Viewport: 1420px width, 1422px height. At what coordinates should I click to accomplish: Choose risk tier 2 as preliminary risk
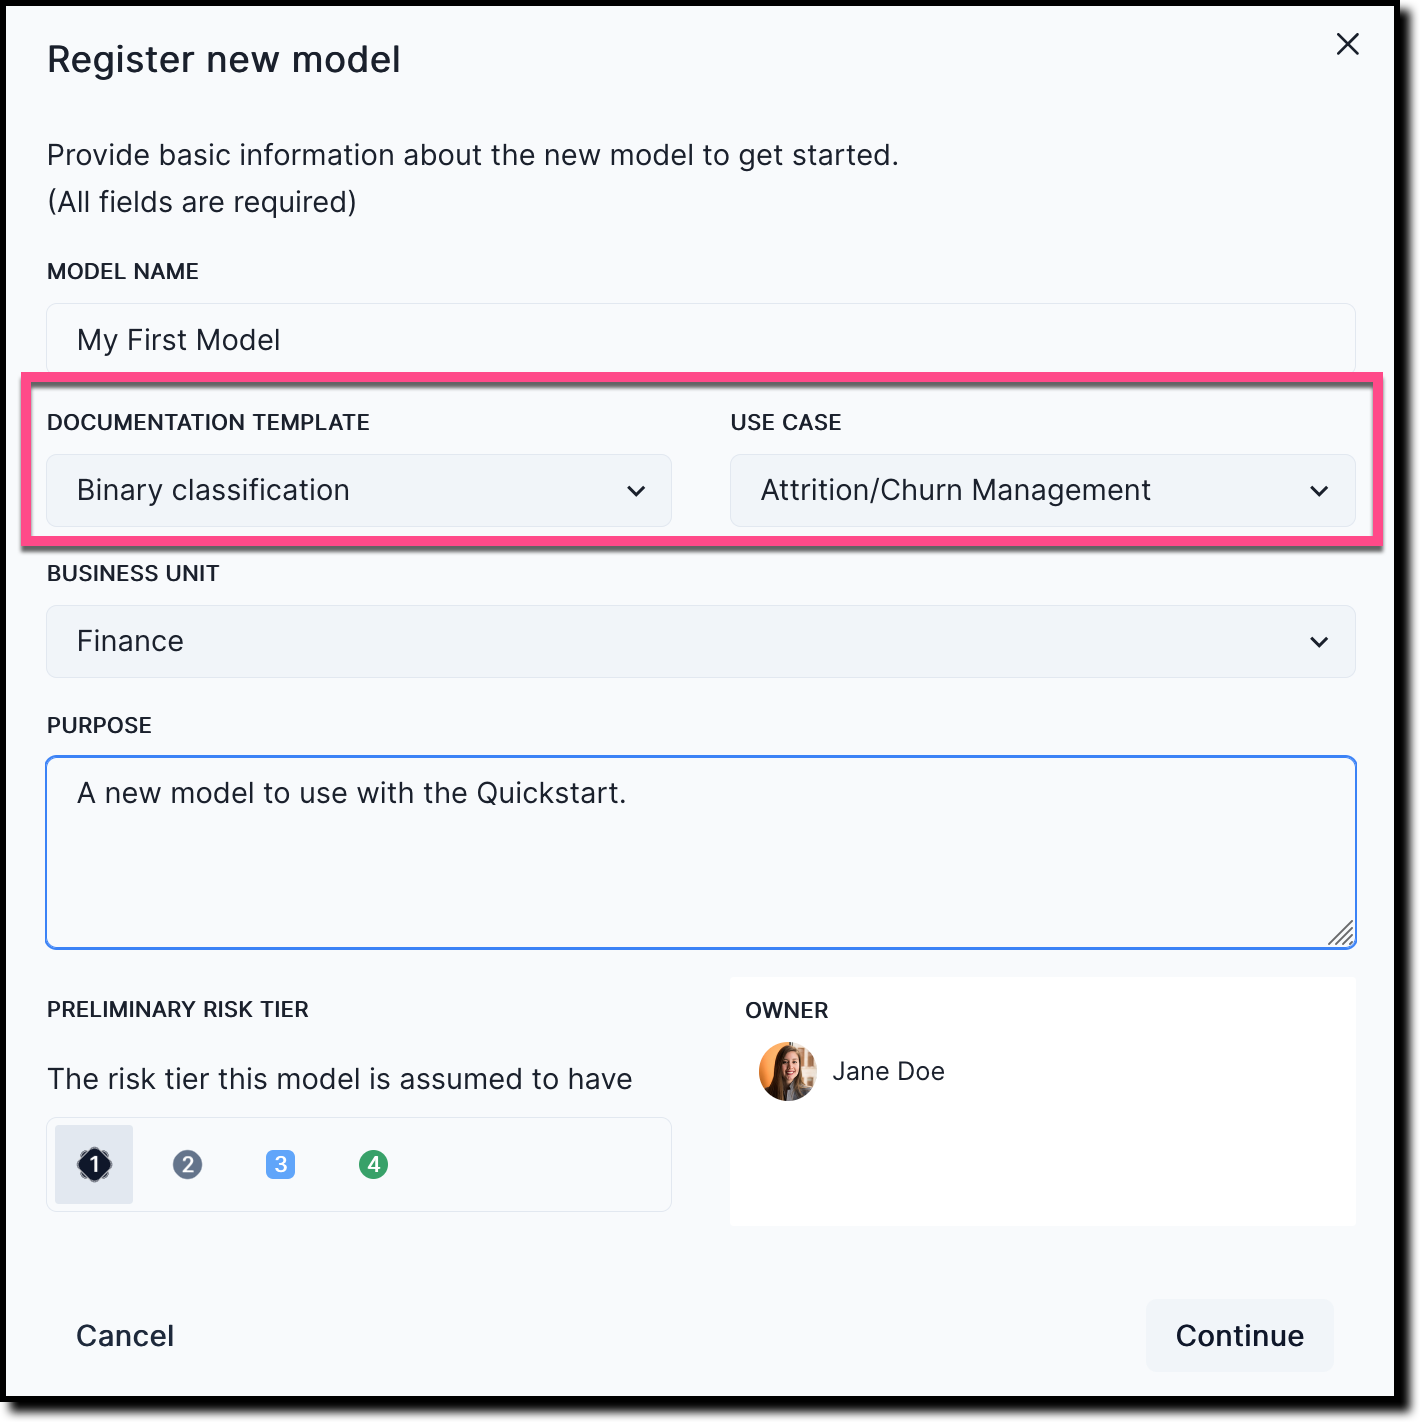click(x=187, y=1164)
